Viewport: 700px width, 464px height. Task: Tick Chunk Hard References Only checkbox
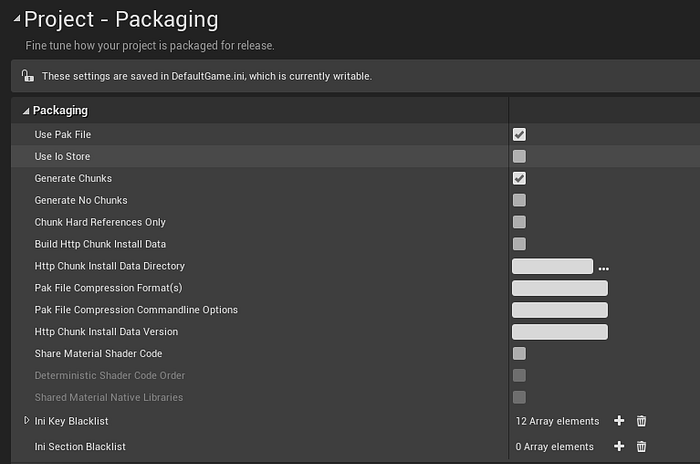point(519,222)
